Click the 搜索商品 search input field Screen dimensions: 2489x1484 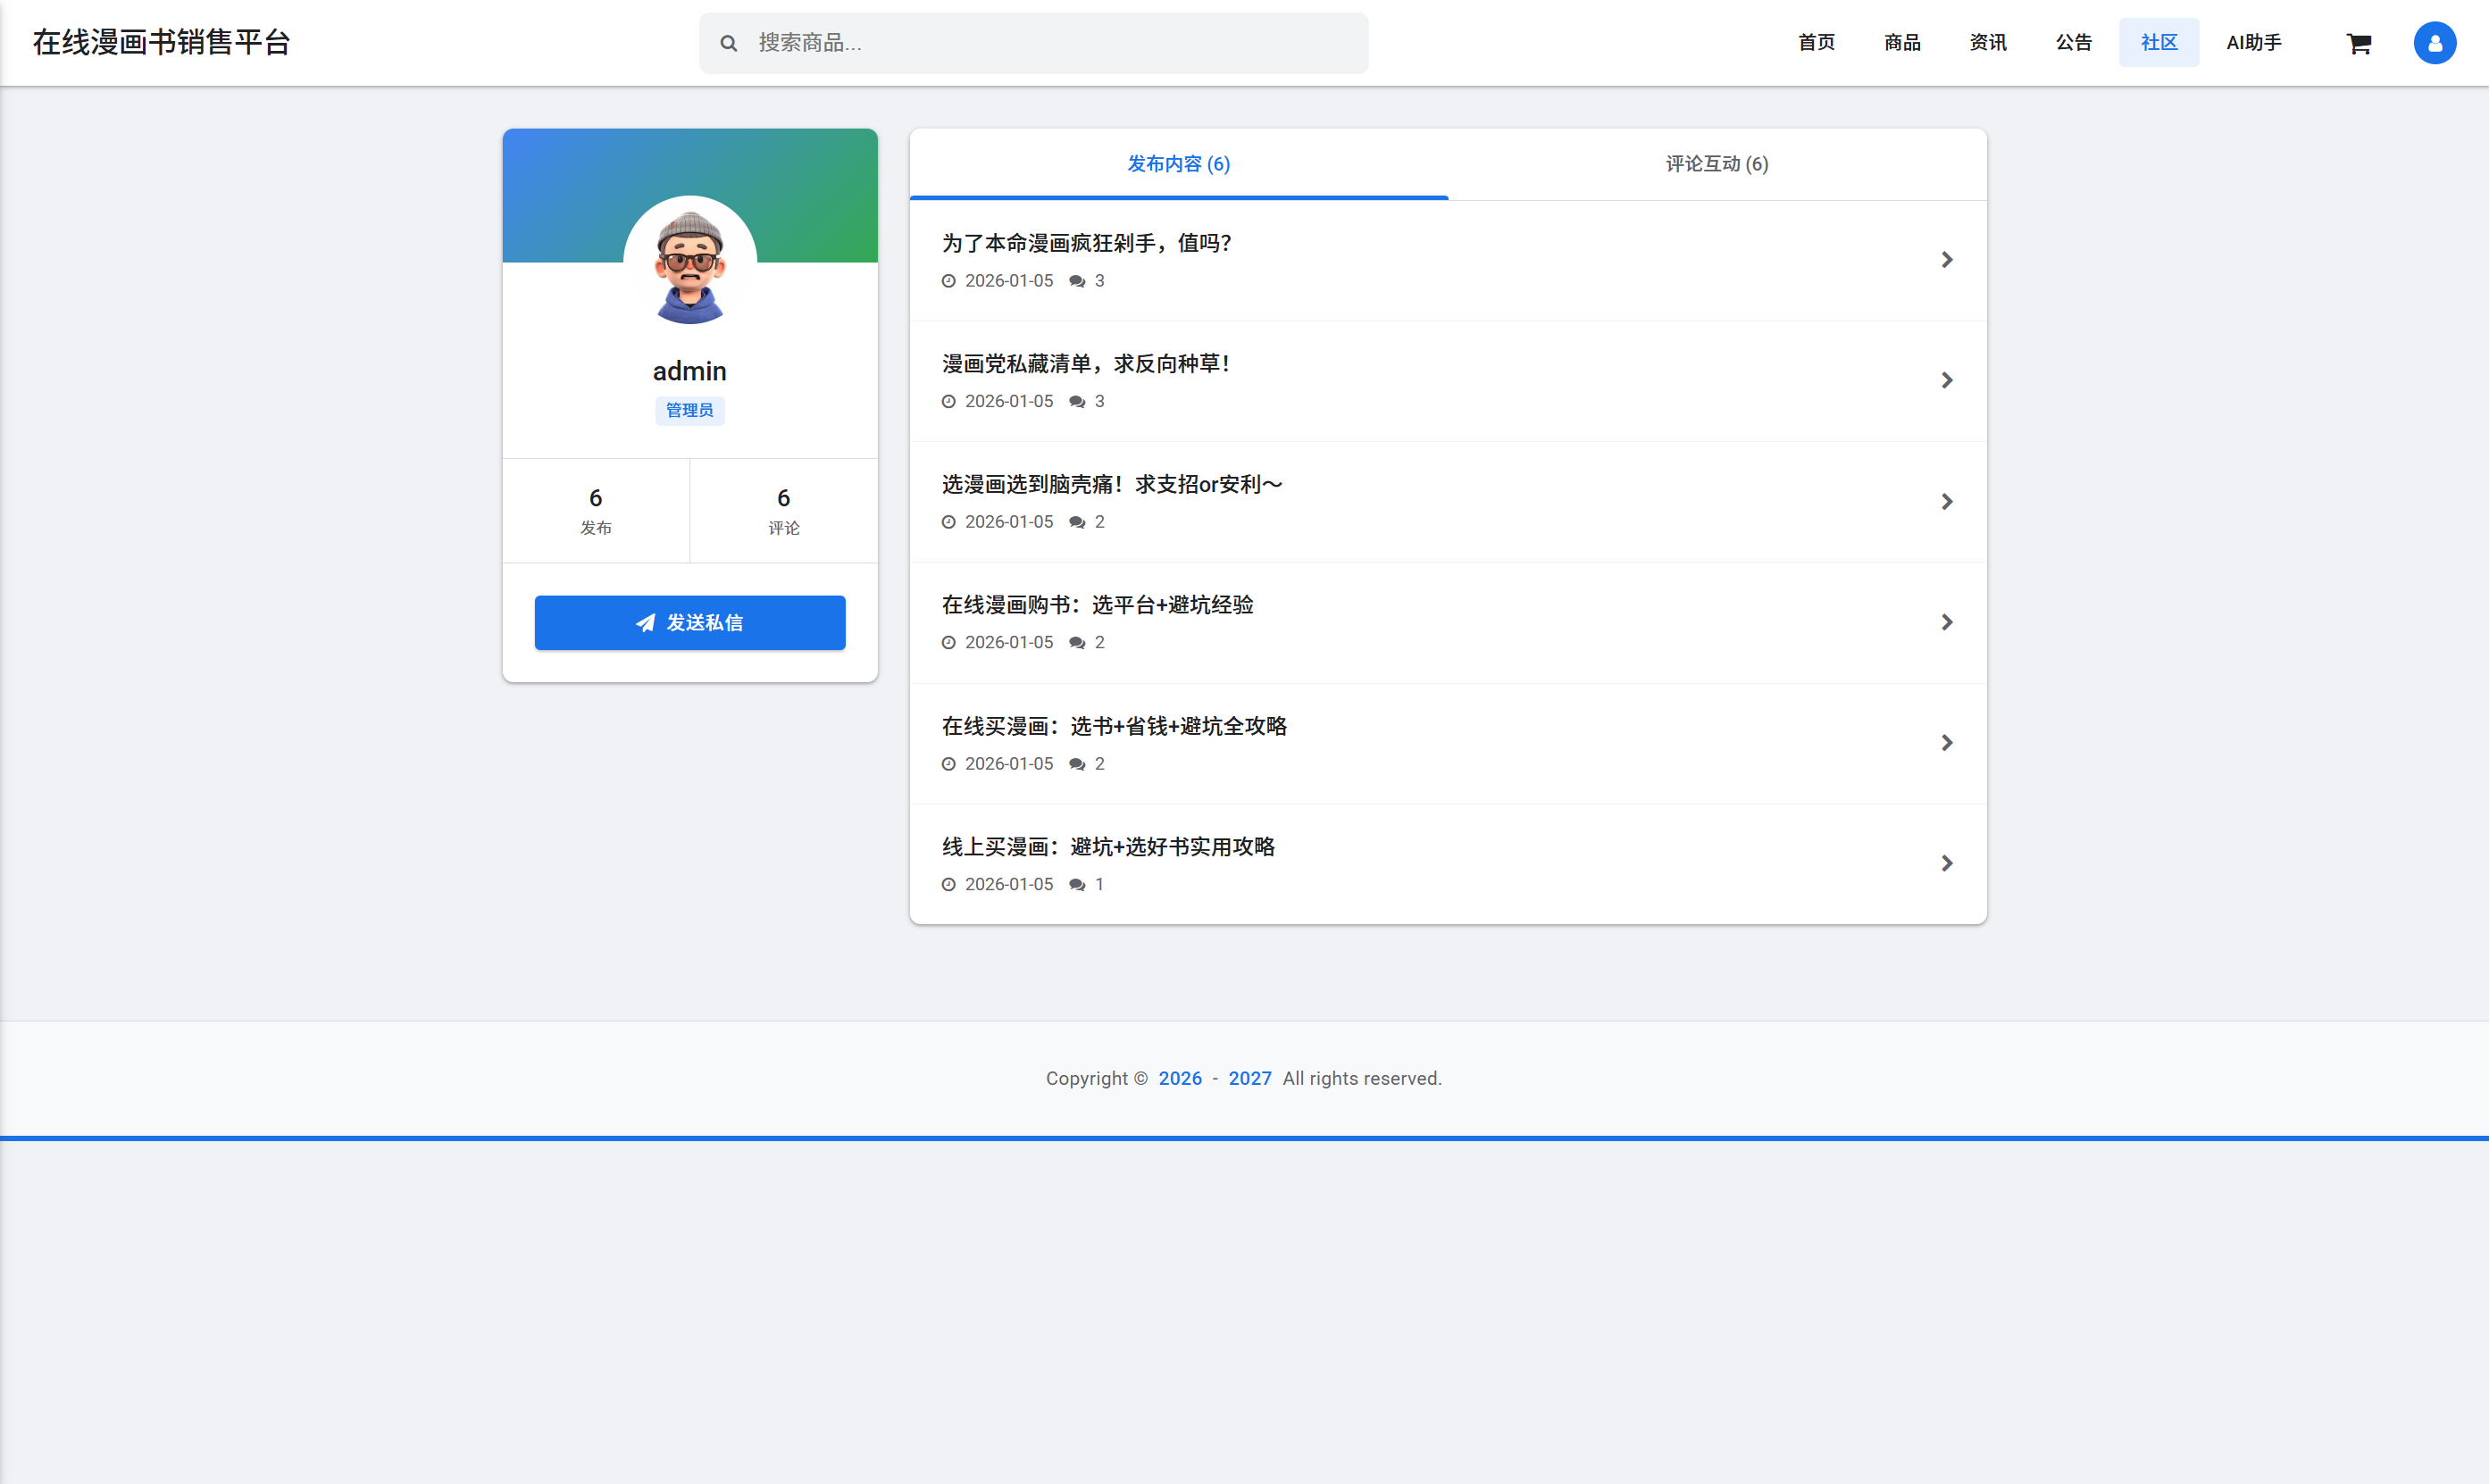coord(1034,42)
